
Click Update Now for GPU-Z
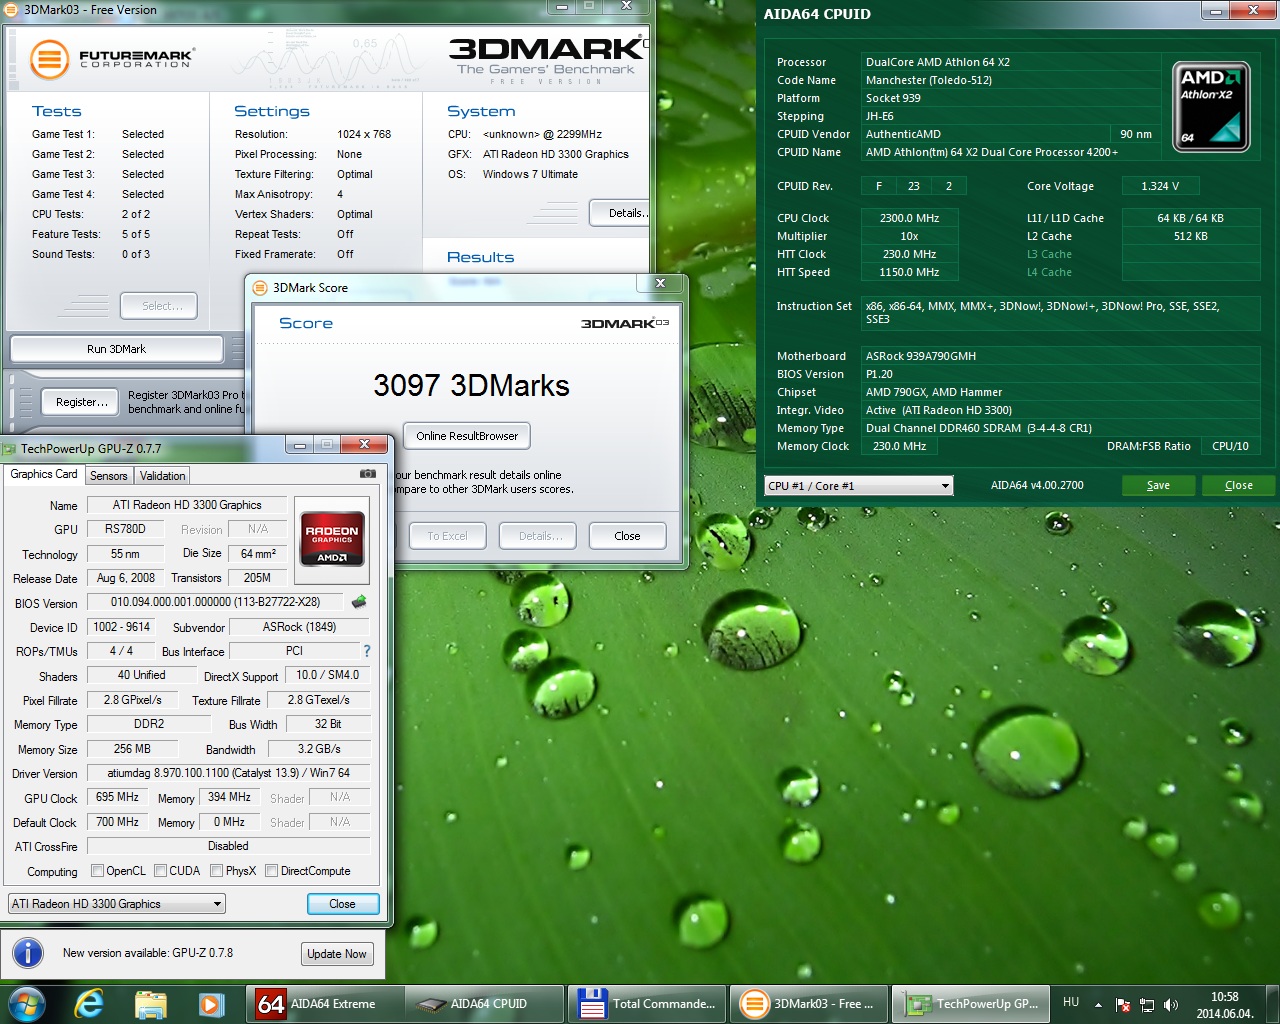pos(337,954)
